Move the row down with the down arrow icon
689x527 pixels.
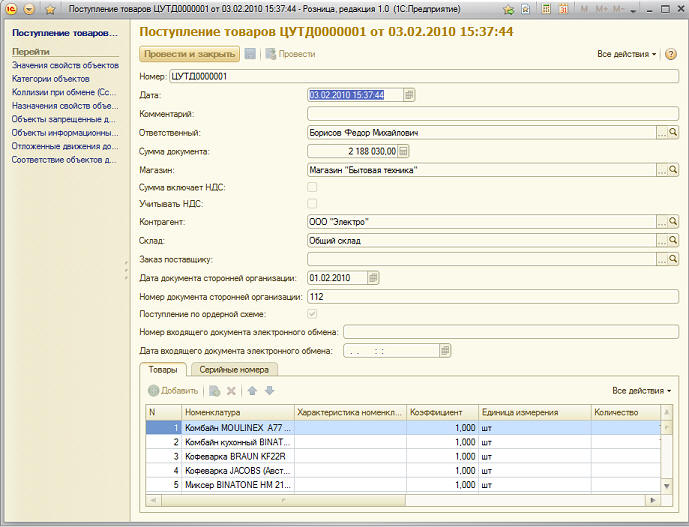click(x=269, y=390)
